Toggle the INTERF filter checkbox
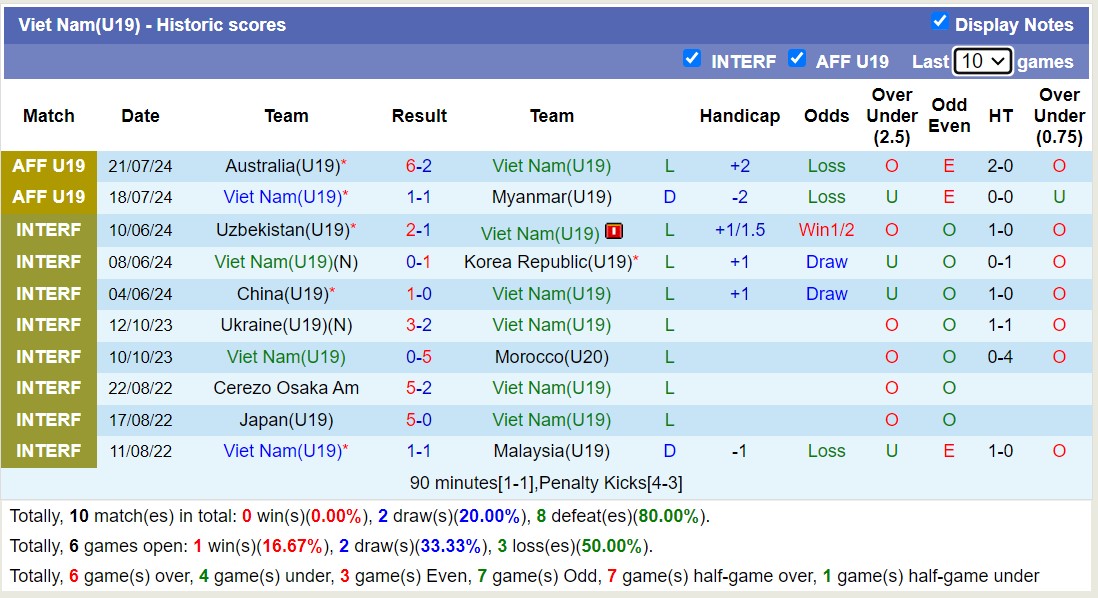Image resolution: width=1098 pixels, height=598 pixels. coord(691,59)
